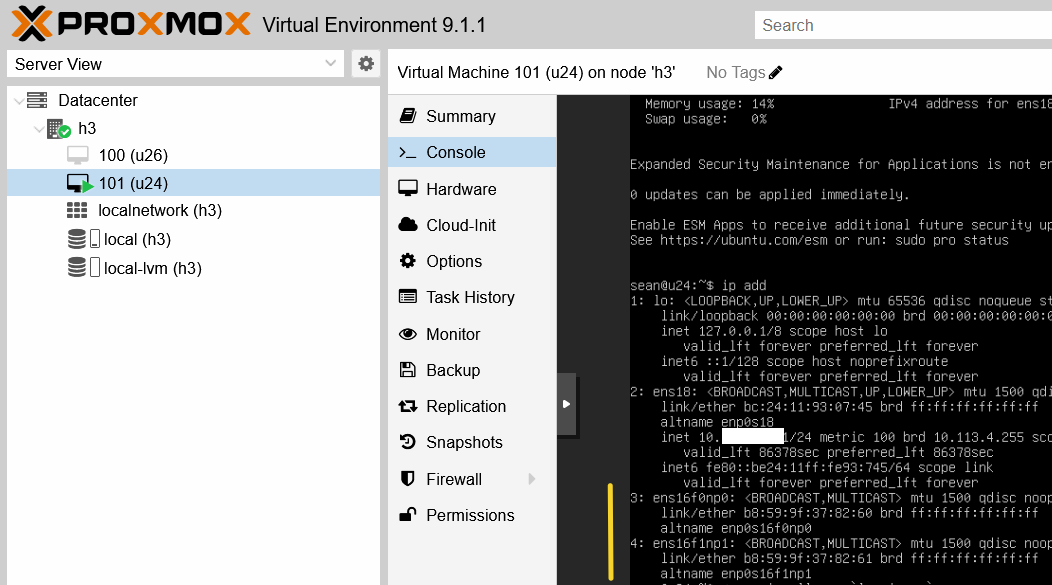This screenshot has width=1052, height=585.
Task: Click inside the console terminal area
Action: 841,339
